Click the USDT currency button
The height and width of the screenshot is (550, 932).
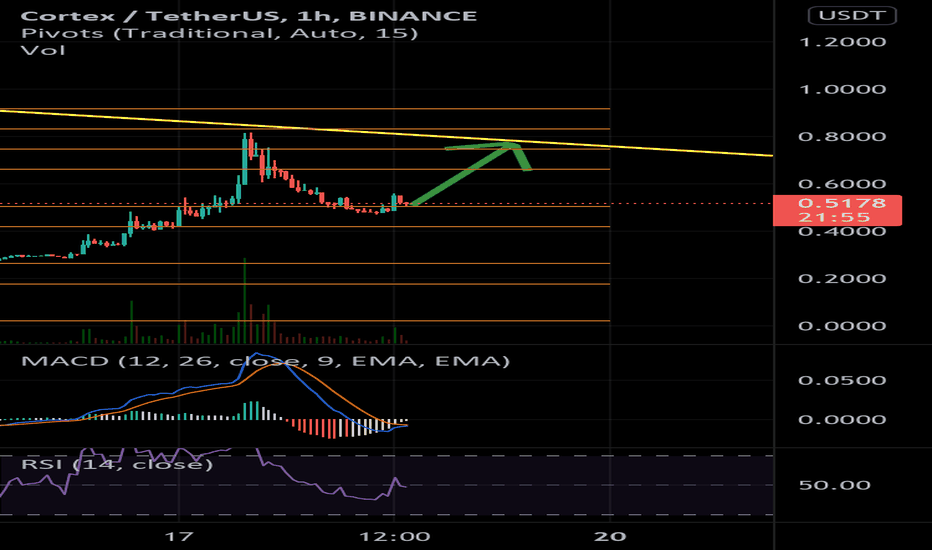click(852, 15)
